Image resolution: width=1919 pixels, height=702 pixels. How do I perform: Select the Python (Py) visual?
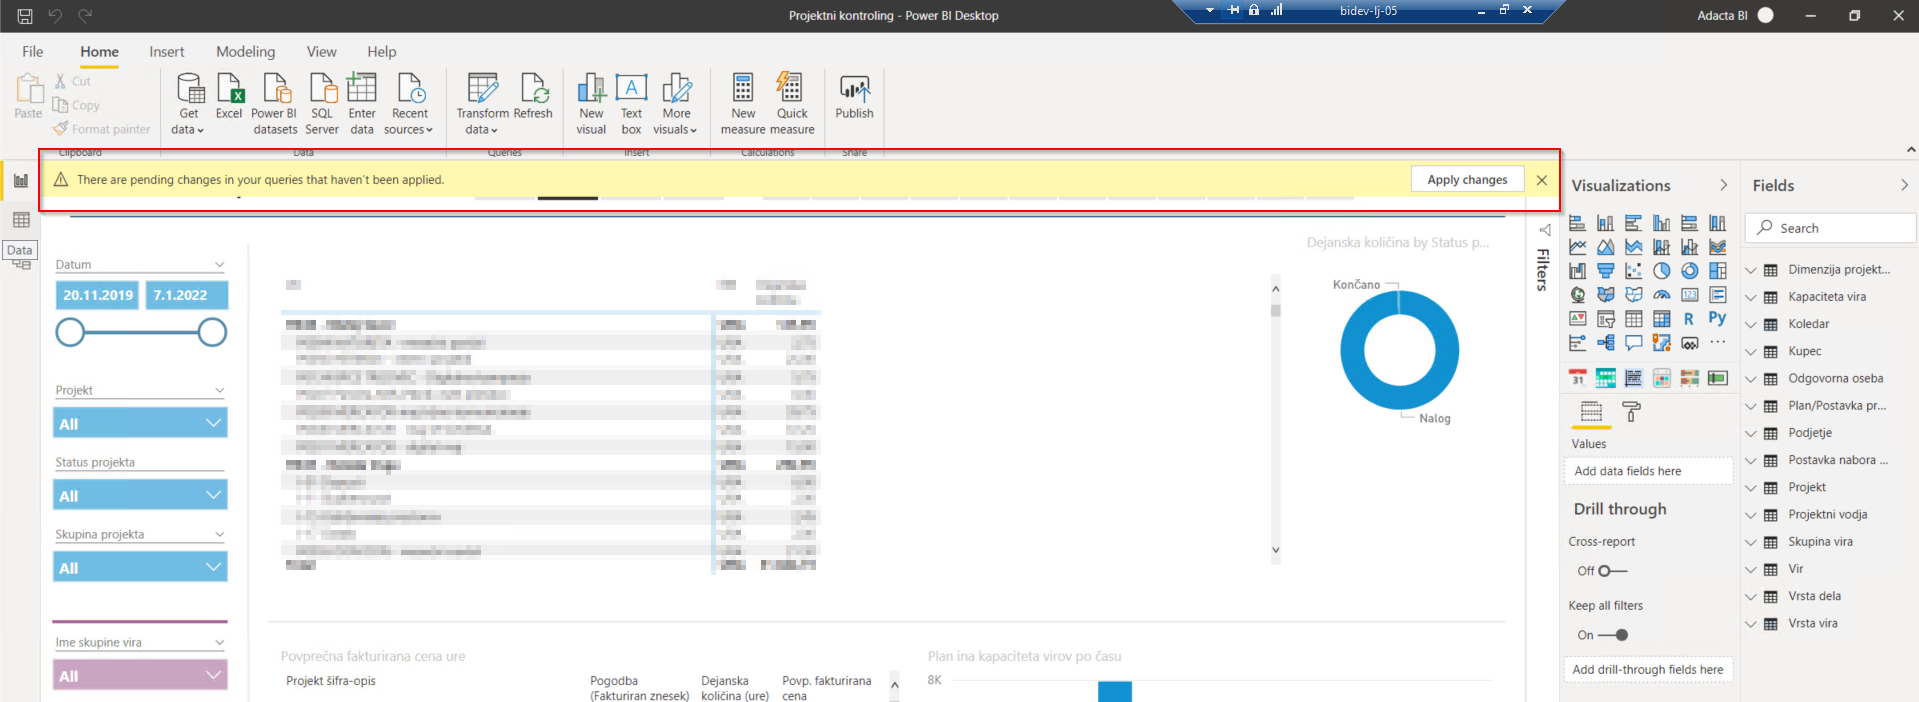(1717, 319)
